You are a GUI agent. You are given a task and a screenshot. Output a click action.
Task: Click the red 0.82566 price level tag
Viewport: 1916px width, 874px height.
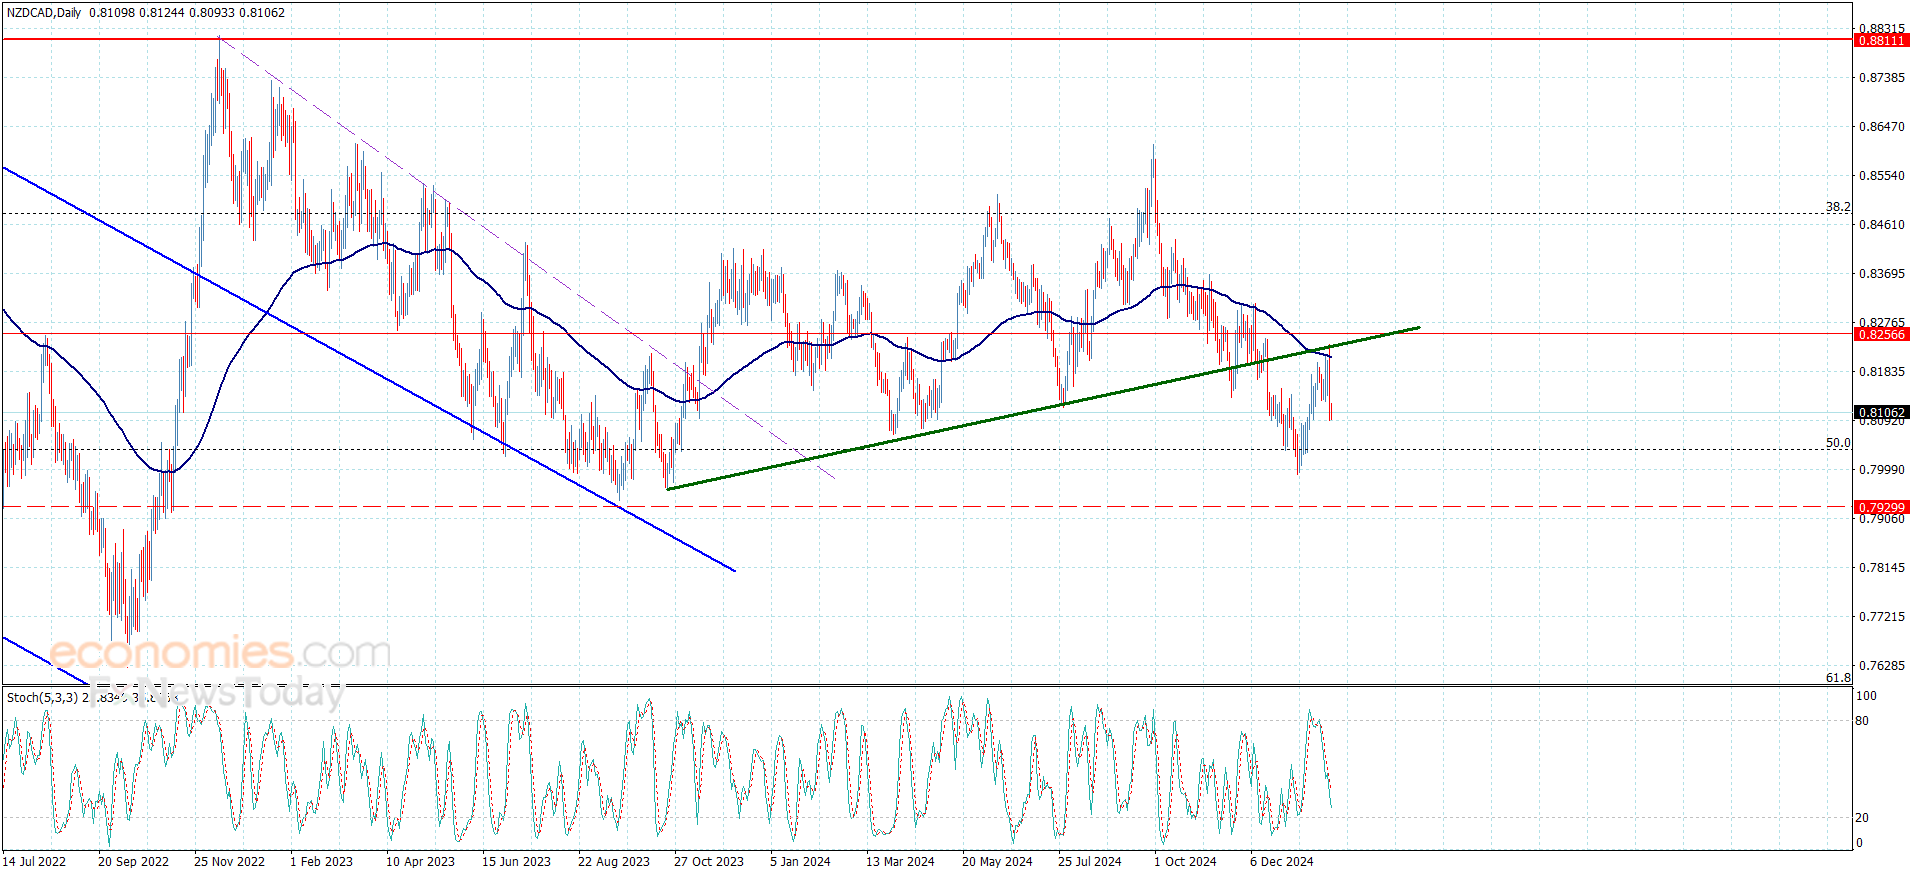[x=1881, y=335]
